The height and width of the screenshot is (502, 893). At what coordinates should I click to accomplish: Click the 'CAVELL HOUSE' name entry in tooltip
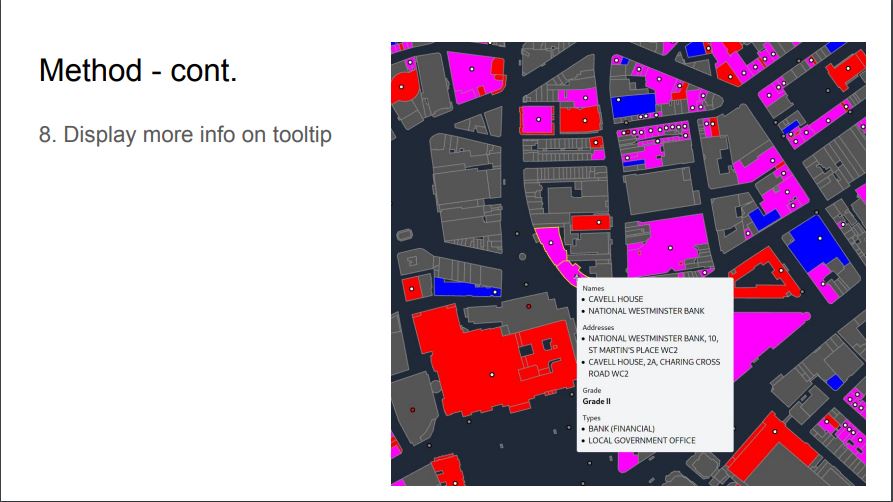(x=616, y=299)
